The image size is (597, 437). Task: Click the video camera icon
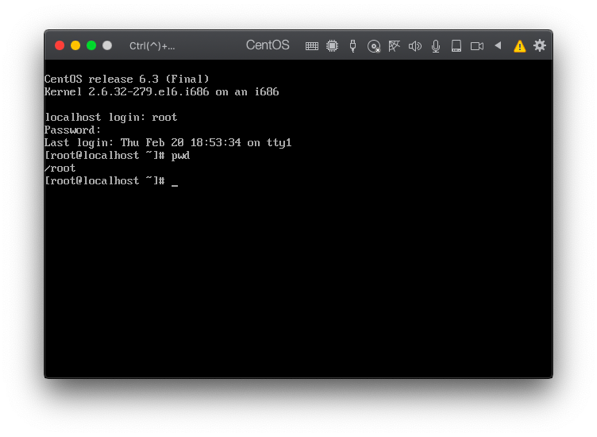click(x=477, y=46)
